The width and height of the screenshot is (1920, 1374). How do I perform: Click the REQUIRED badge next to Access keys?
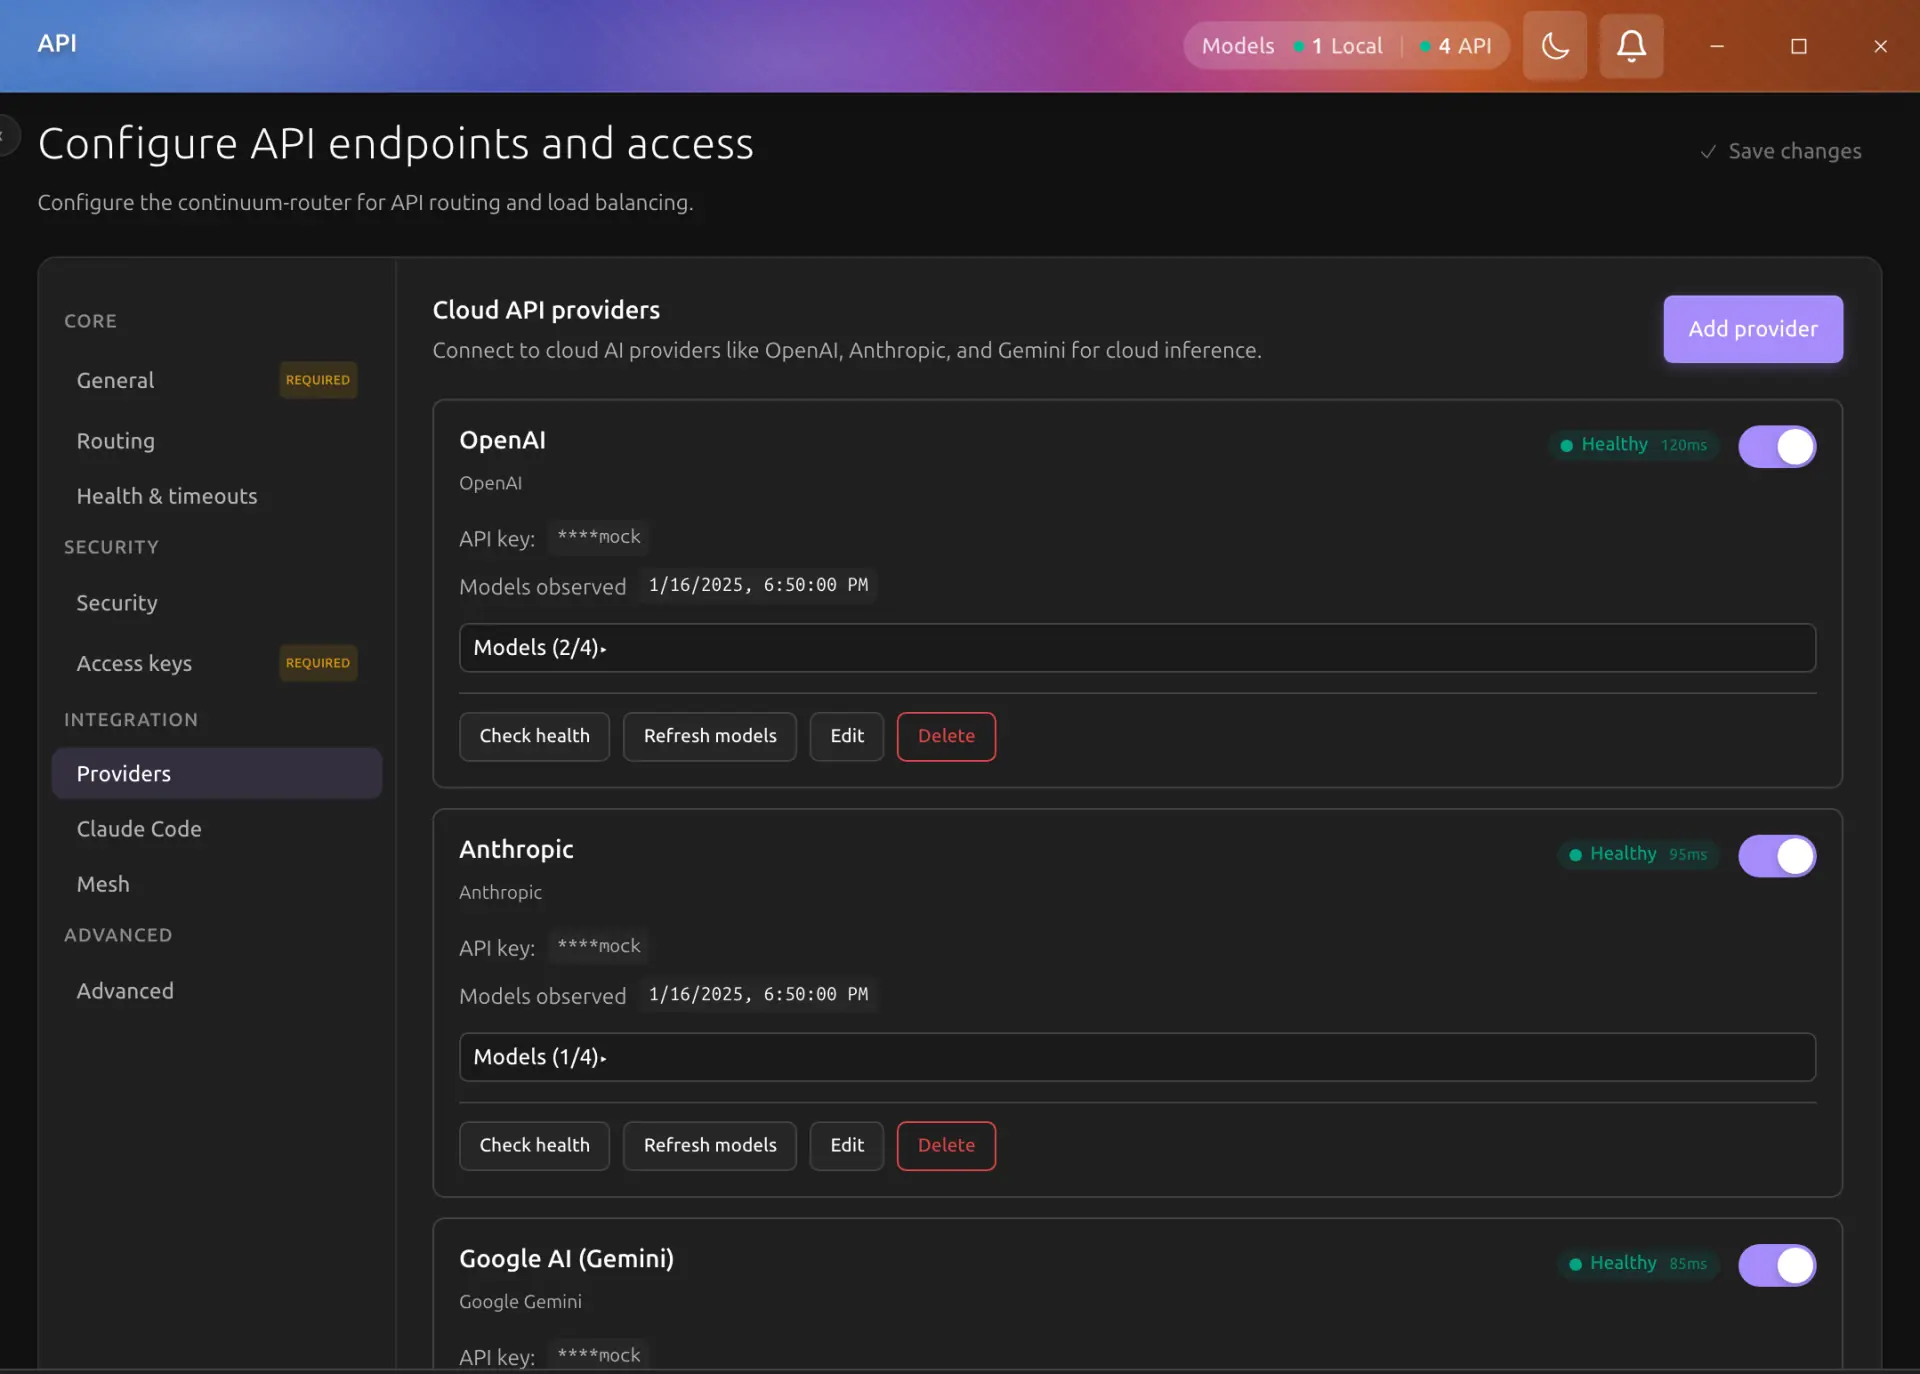coord(318,663)
